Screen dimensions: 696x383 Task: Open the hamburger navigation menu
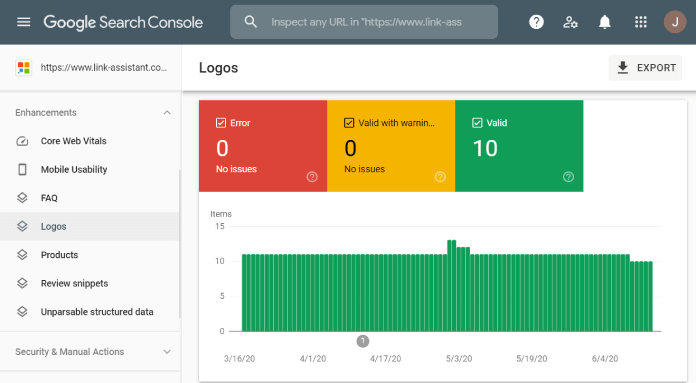pyautogui.click(x=24, y=22)
